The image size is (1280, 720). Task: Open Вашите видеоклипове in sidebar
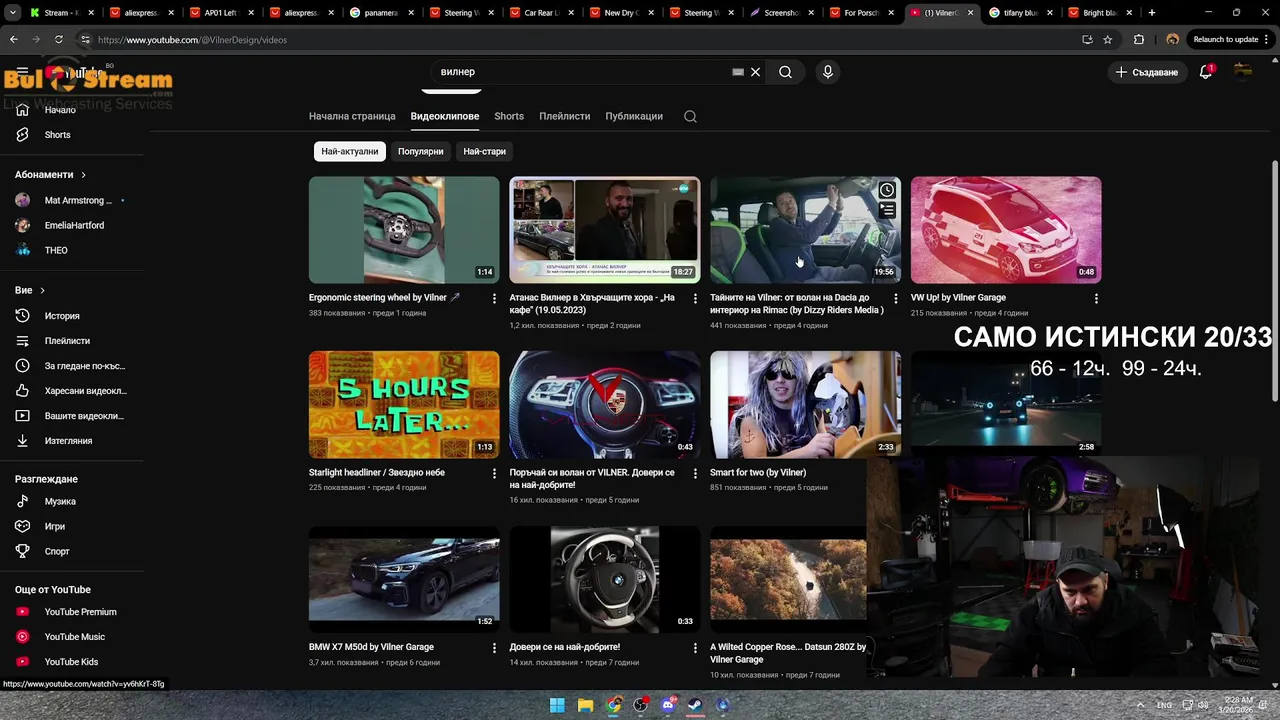tap(72, 416)
